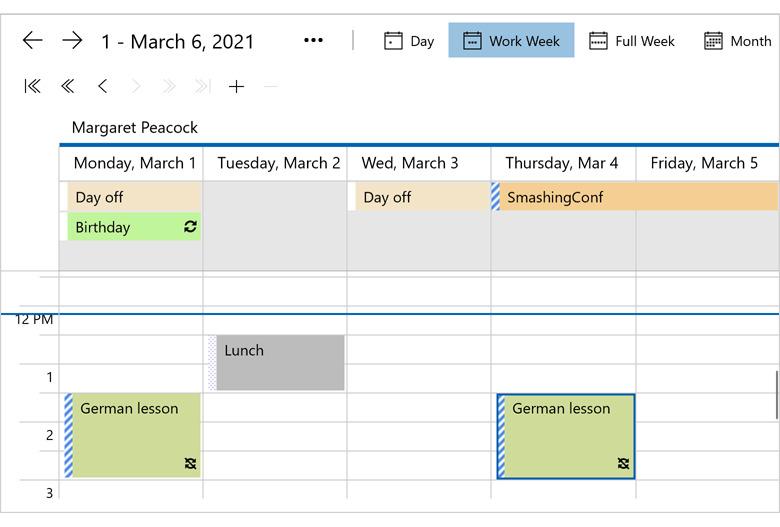This screenshot has width=780, height=527.
Task: Open the Month view
Action: point(738,41)
